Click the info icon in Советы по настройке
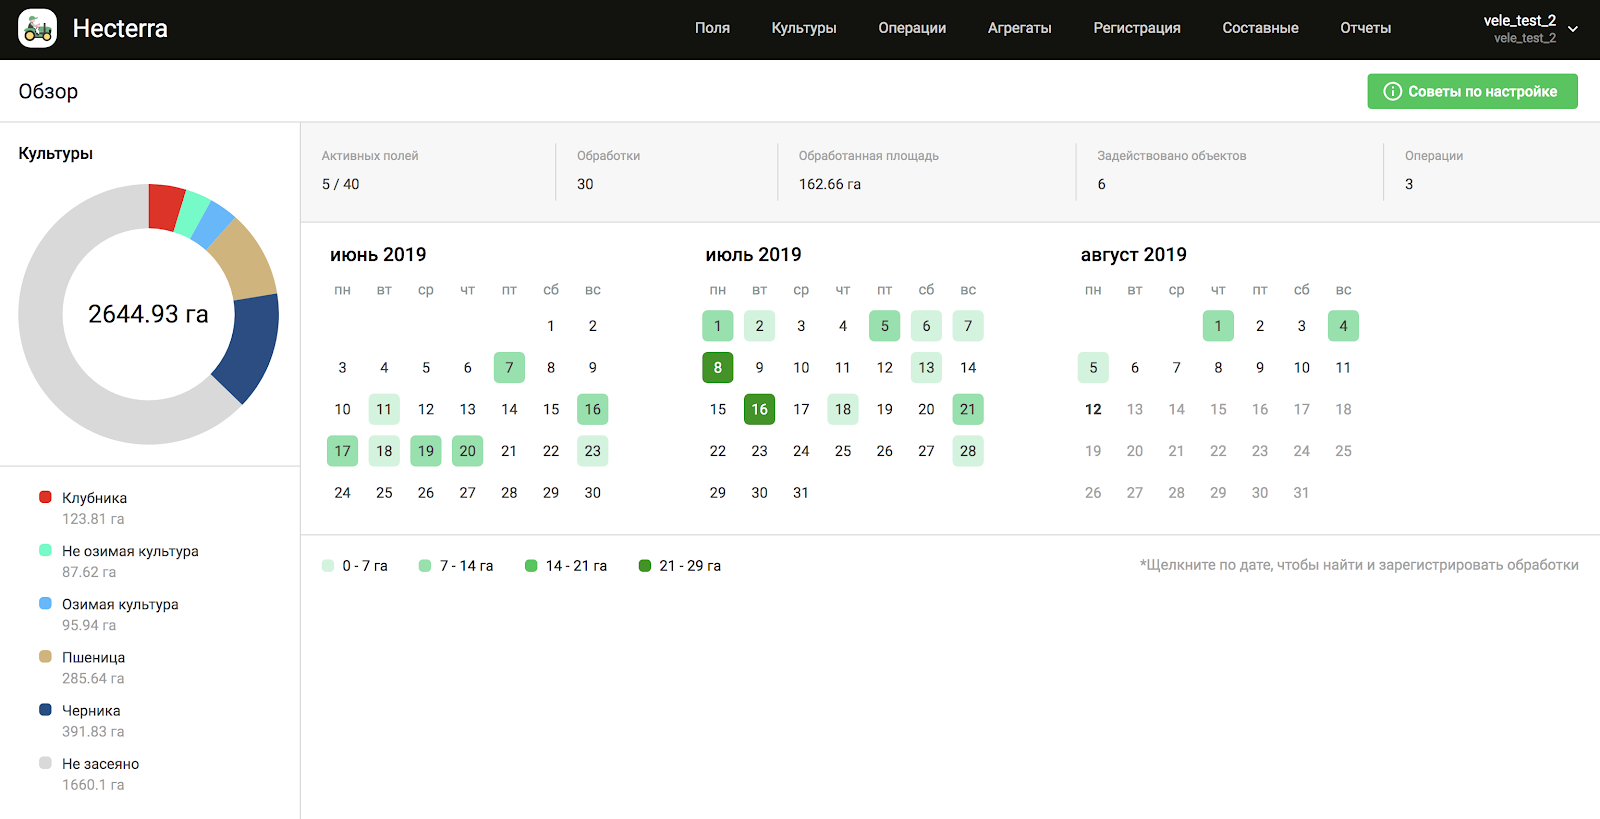This screenshot has width=1600, height=819. 1392,91
